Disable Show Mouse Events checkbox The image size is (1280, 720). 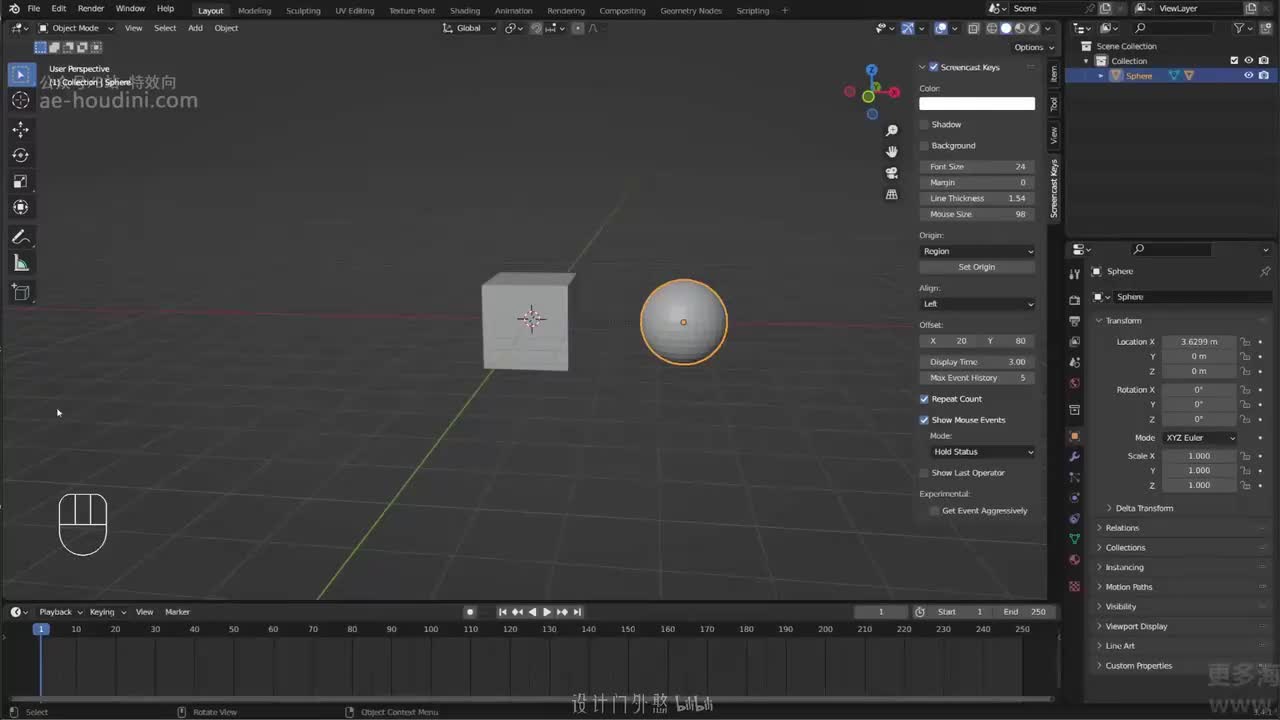(924, 420)
